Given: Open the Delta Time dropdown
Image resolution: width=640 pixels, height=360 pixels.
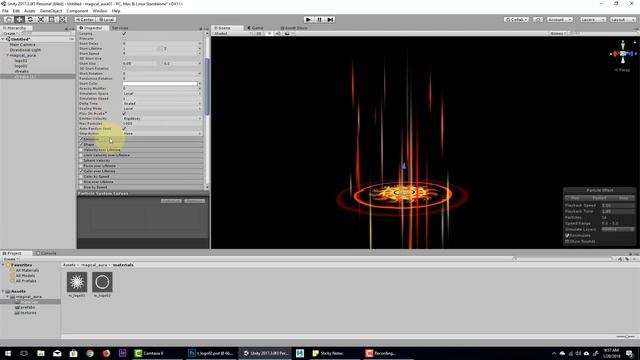Looking at the screenshot, I should [162, 103].
